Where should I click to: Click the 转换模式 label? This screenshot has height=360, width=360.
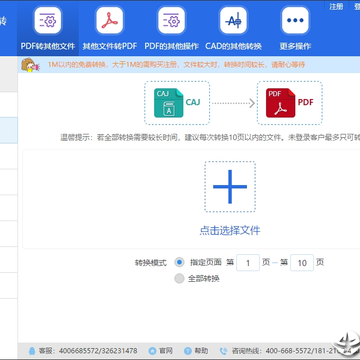tap(151, 263)
